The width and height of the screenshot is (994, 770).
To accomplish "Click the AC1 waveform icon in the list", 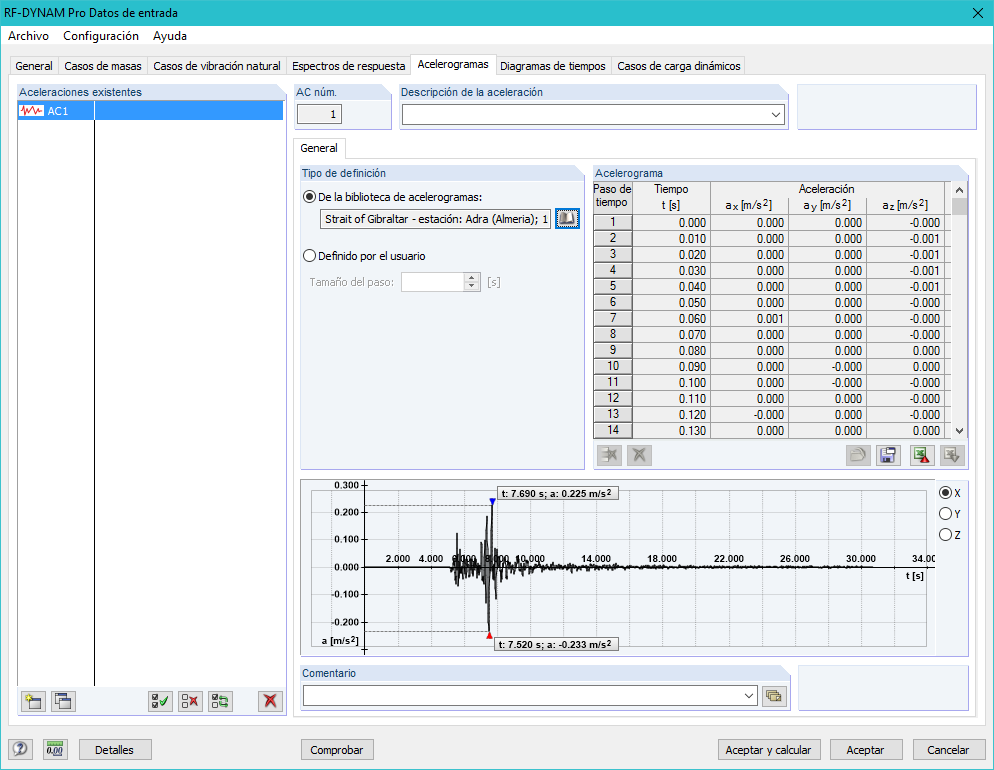I will [32, 111].
